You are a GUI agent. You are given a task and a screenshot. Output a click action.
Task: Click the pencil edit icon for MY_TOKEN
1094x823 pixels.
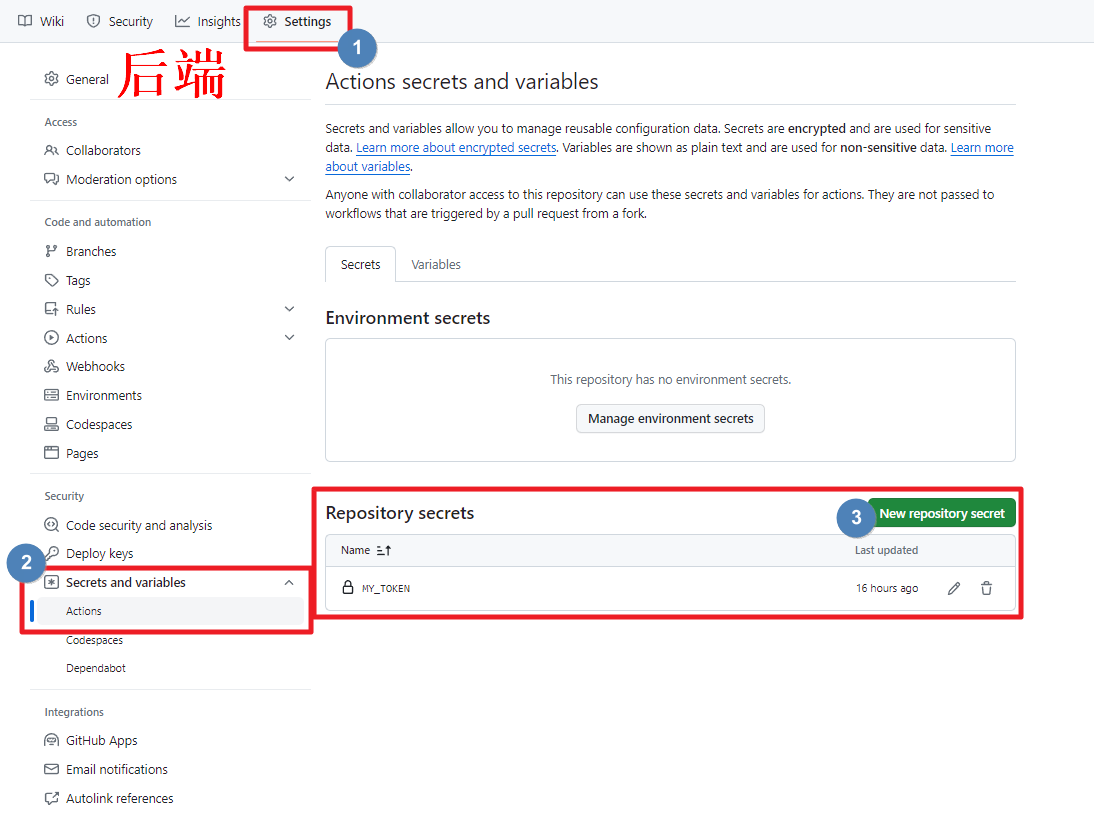tap(953, 588)
